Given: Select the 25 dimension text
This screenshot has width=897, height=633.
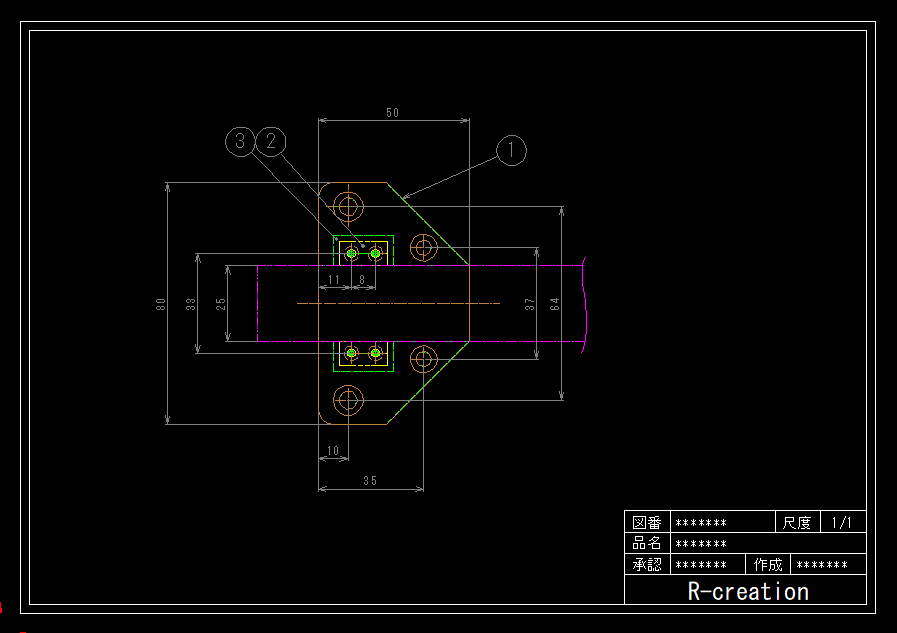Looking at the screenshot, I should coord(221,304).
